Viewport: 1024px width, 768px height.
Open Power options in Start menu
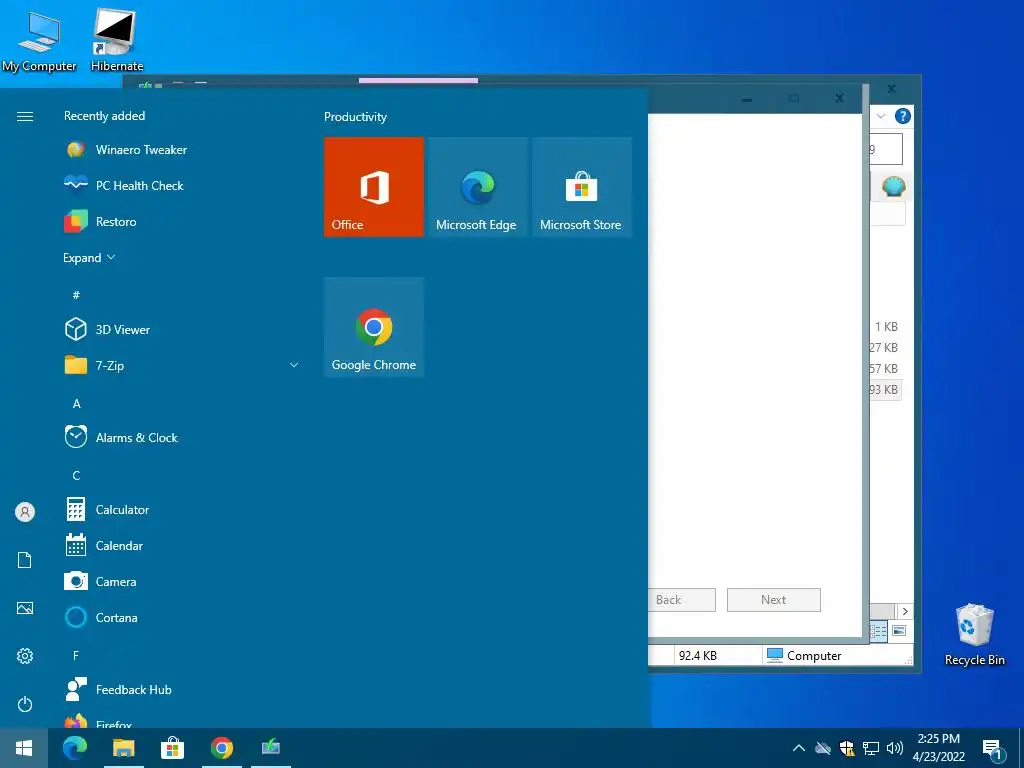tap(25, 704)
